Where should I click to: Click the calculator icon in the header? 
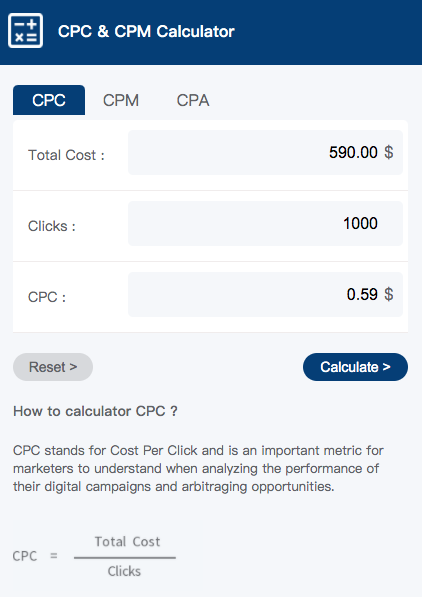(26, 30)
